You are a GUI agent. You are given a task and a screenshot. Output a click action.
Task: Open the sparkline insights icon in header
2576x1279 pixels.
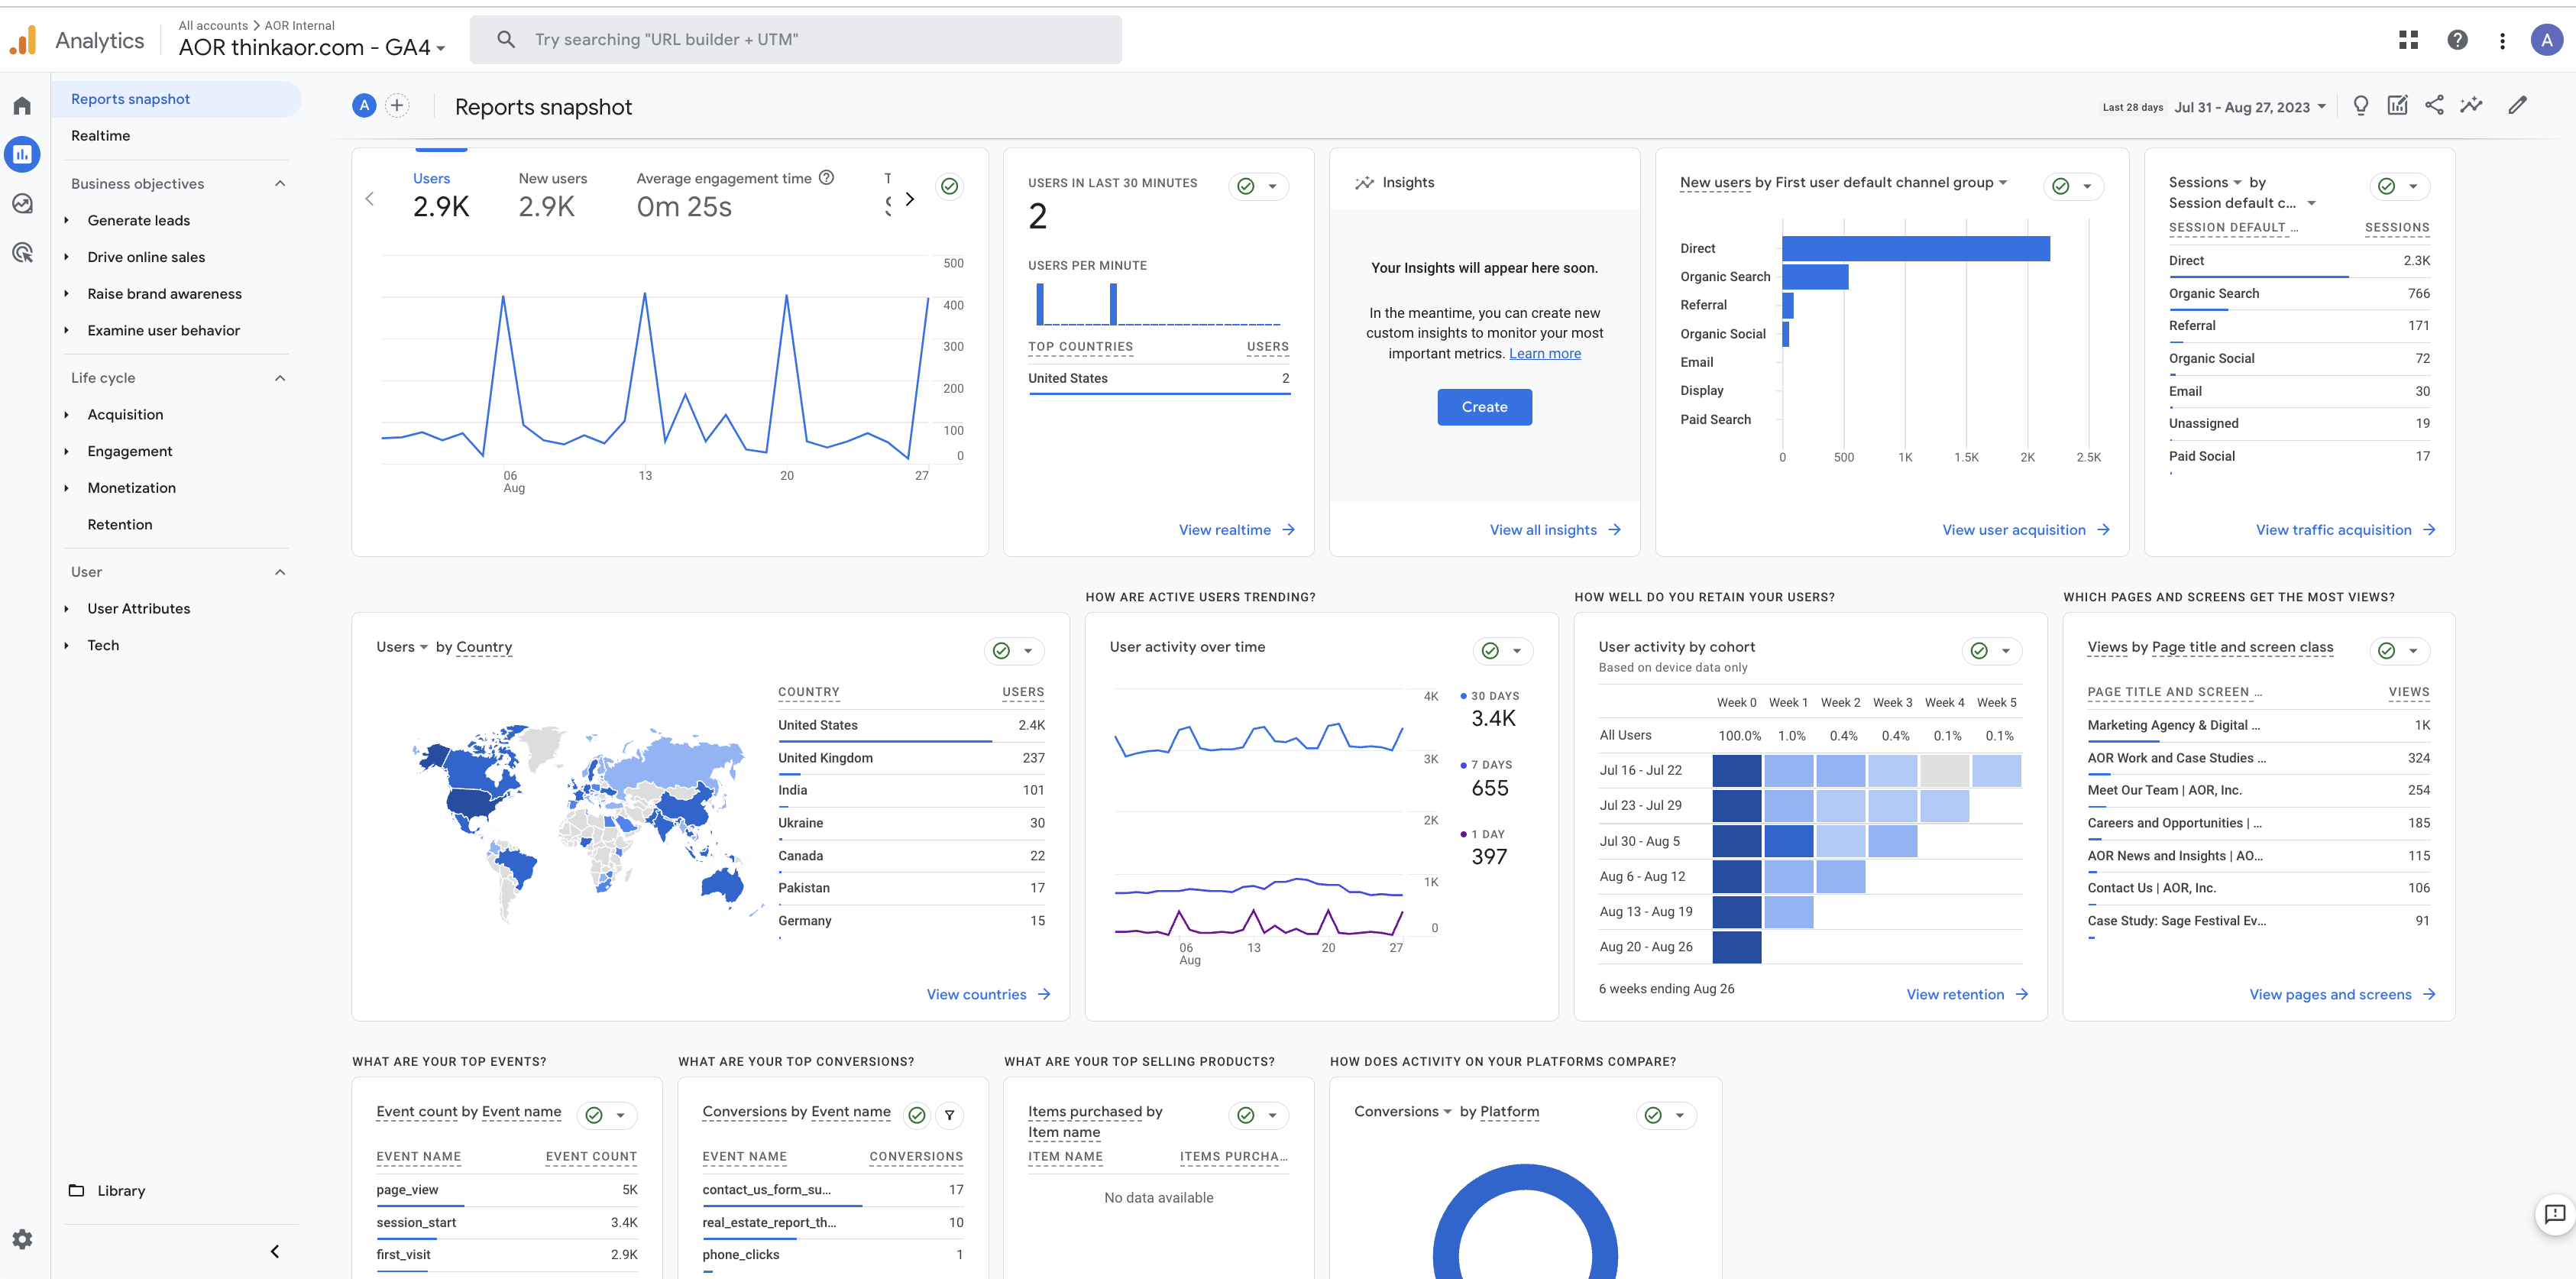point(2471,105)
